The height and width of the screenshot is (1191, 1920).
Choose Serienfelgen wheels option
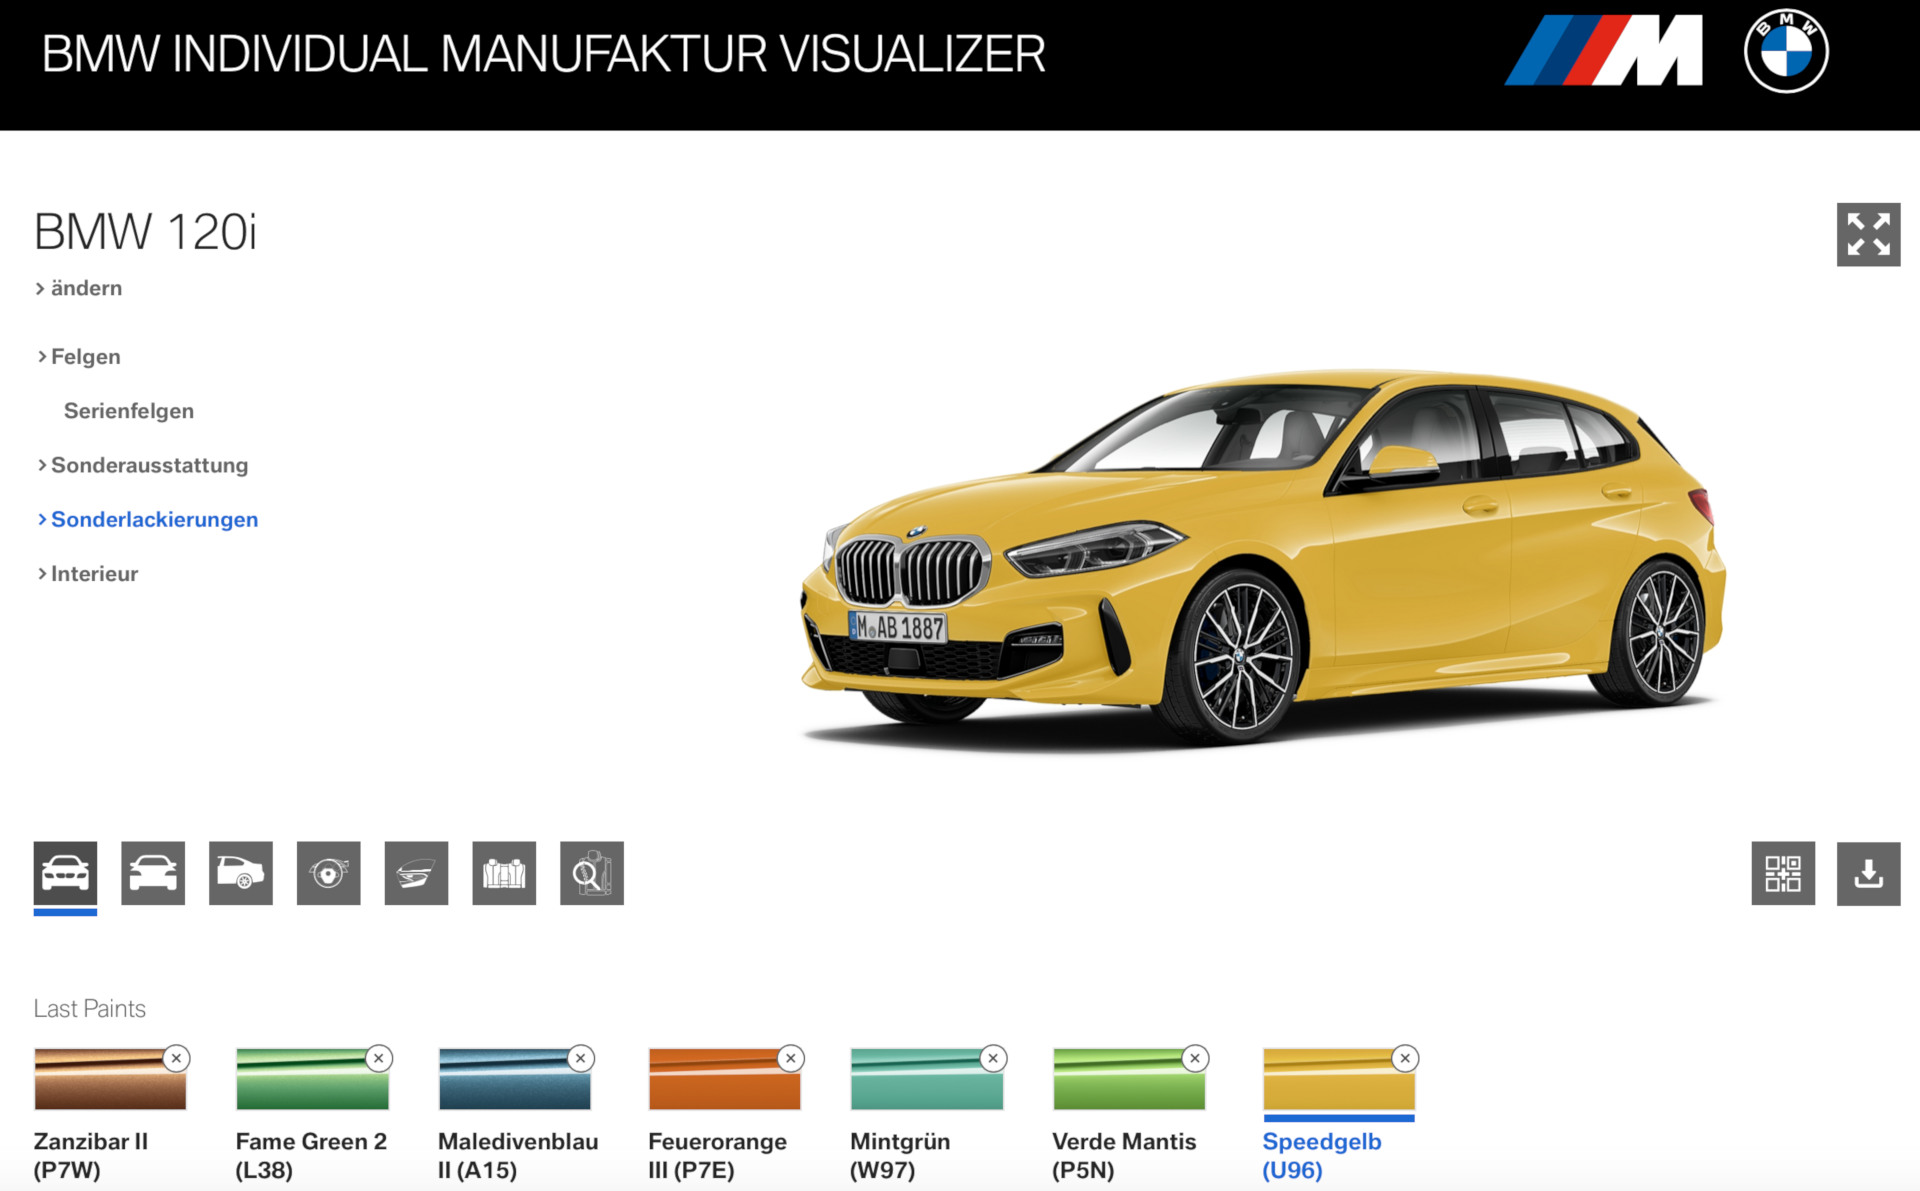(129, 411)
